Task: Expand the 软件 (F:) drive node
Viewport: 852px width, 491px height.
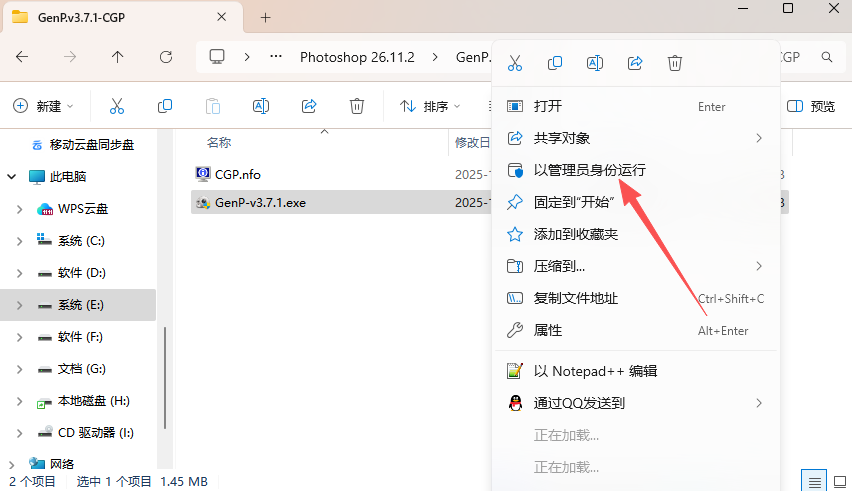Action: [20, 337]
